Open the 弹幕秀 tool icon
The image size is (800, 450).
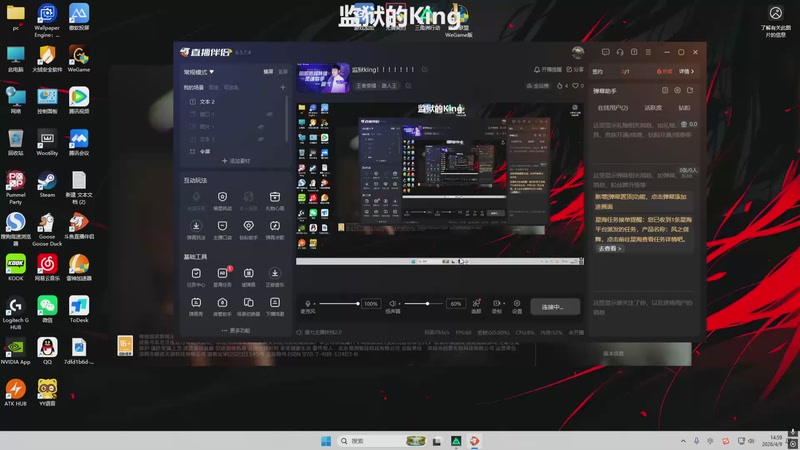(196, 303)
